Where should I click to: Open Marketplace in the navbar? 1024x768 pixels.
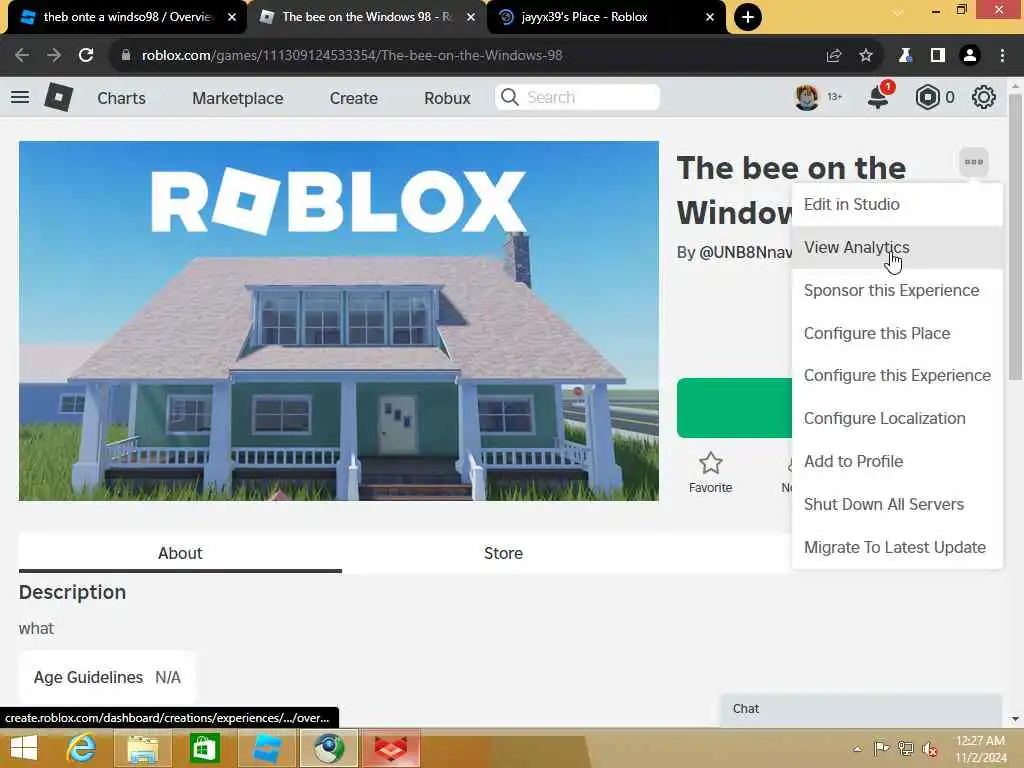pos(238,98)
